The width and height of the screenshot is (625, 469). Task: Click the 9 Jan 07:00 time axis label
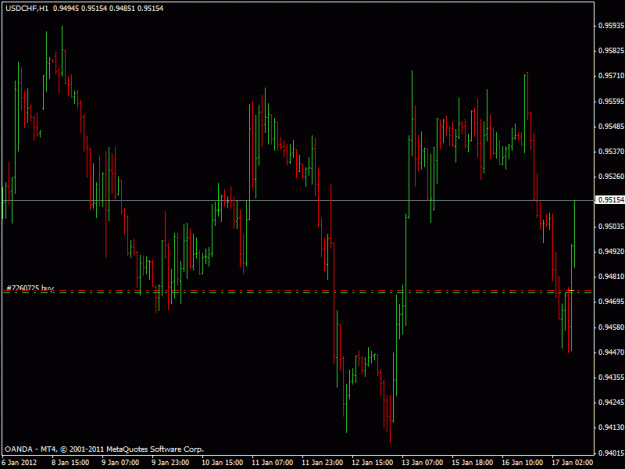coord(120,463)
